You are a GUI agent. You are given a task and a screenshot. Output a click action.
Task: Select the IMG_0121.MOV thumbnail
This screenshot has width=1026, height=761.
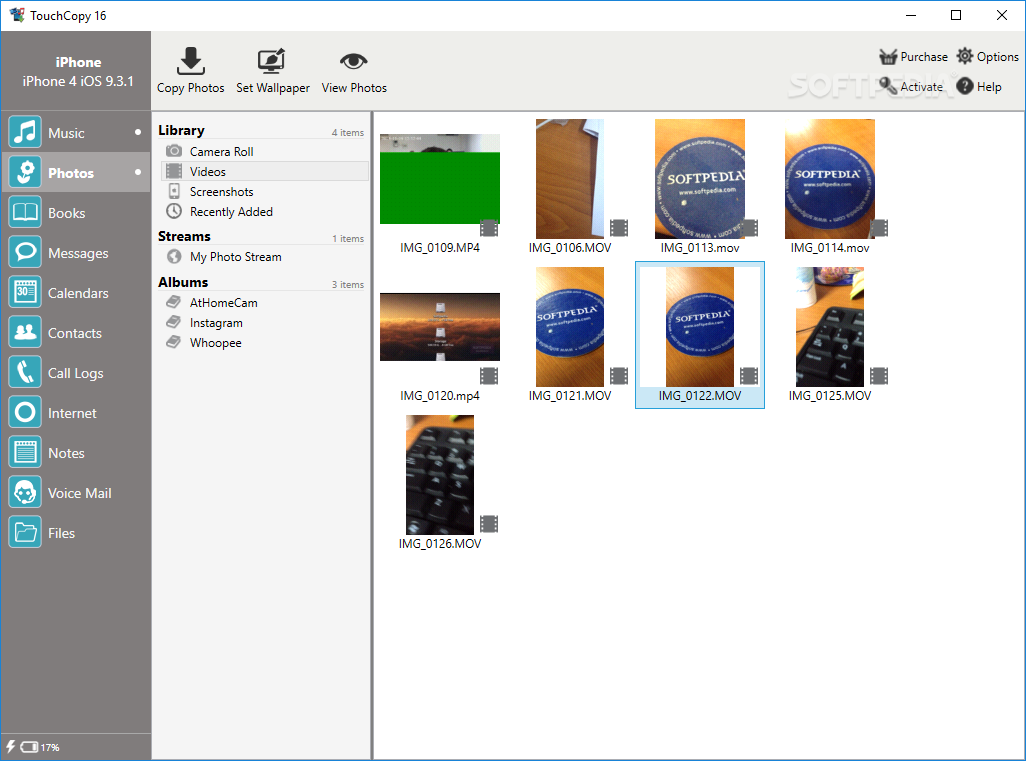point(570,327)
